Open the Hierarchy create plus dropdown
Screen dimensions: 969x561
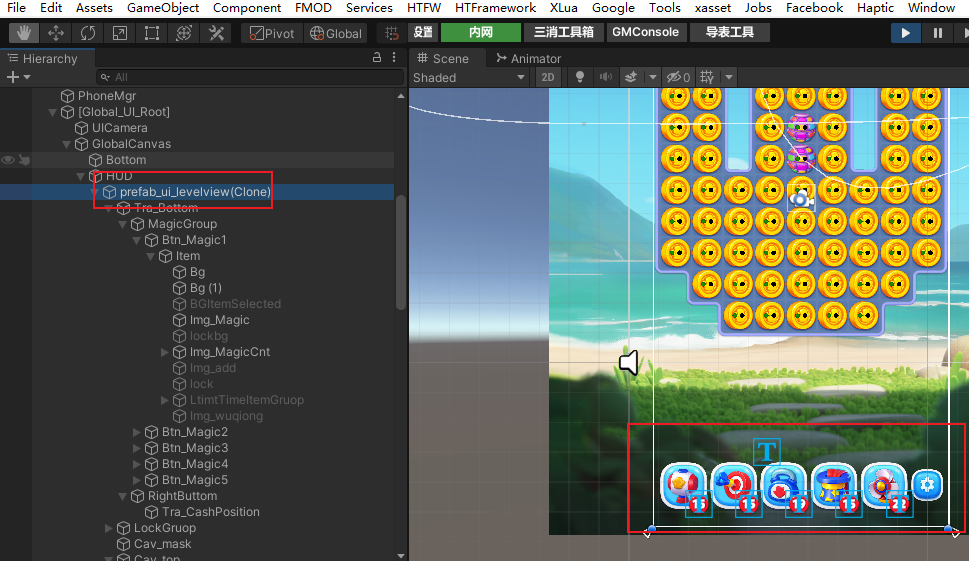click(x=18, y=77)
